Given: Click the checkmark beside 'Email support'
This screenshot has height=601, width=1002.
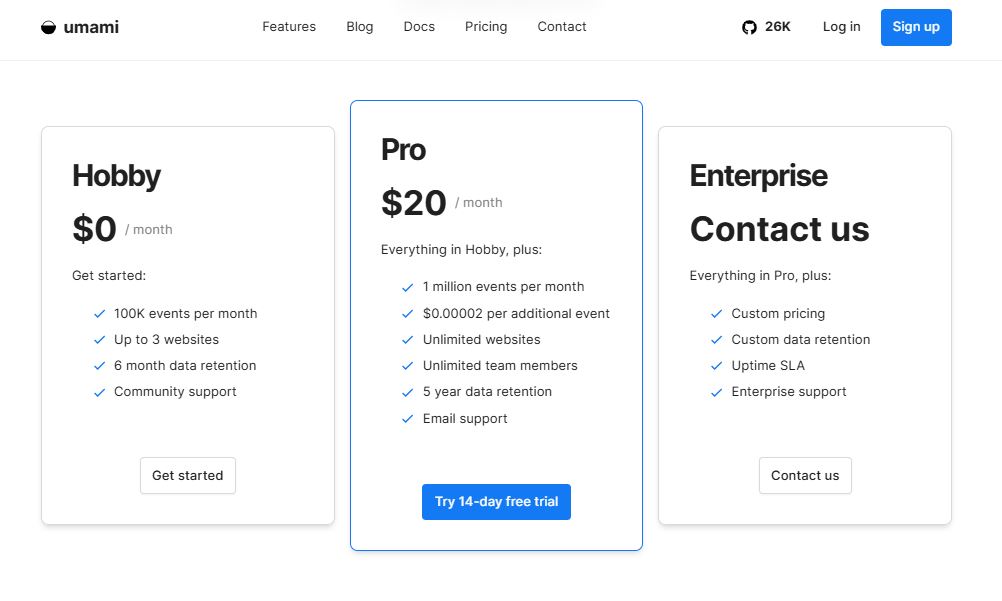Looking at the screenshot, I should pyautogui.click(x=407, y=418).
